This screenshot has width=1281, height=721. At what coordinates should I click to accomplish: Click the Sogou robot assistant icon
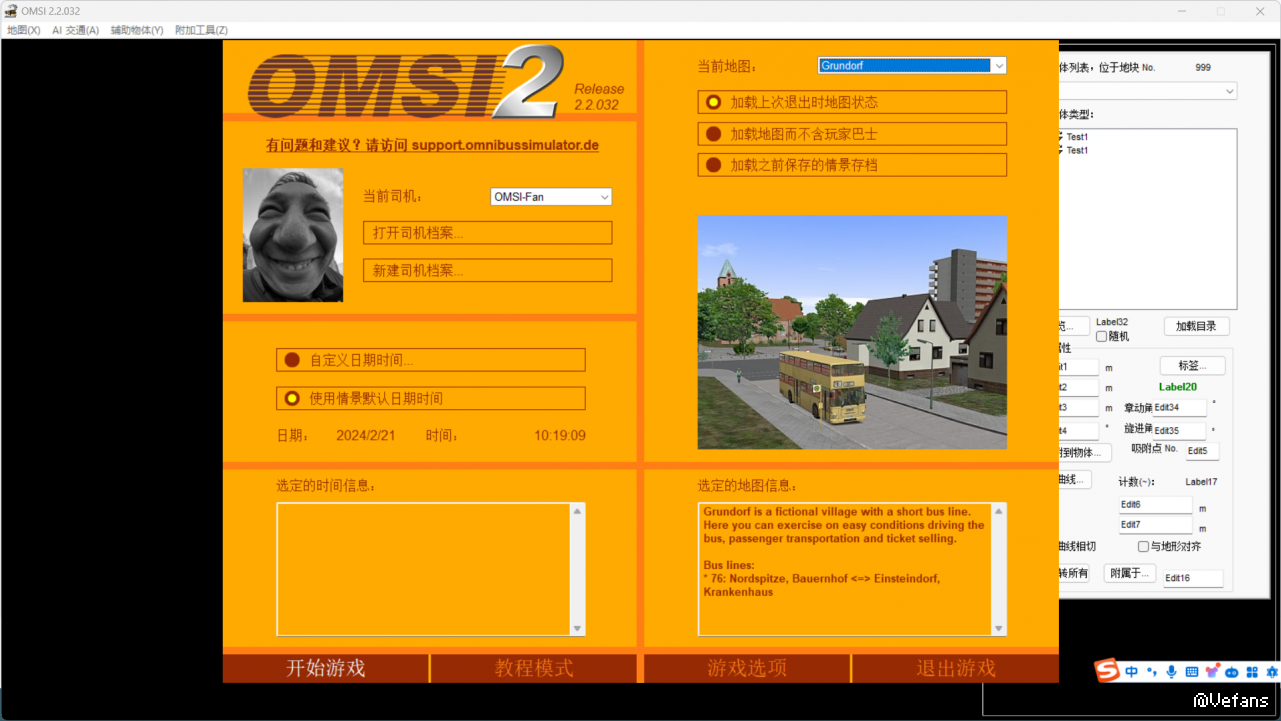tap(1232, 672)
